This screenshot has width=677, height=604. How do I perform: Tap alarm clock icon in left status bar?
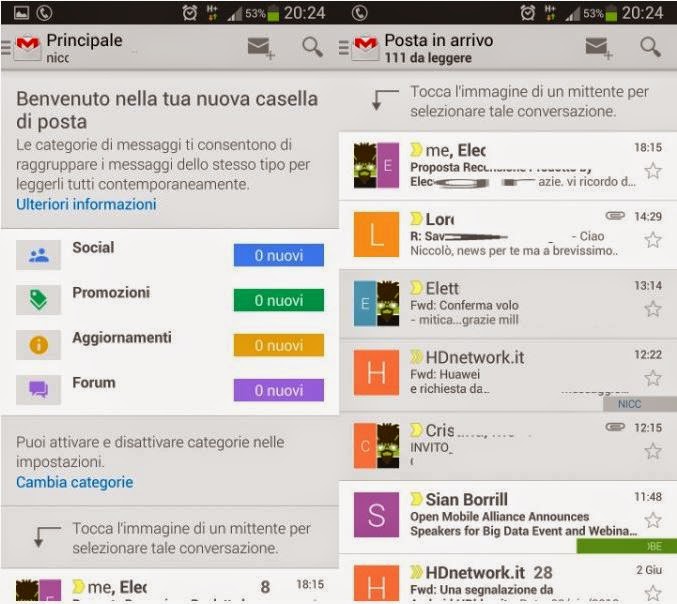tap(190, 13)
